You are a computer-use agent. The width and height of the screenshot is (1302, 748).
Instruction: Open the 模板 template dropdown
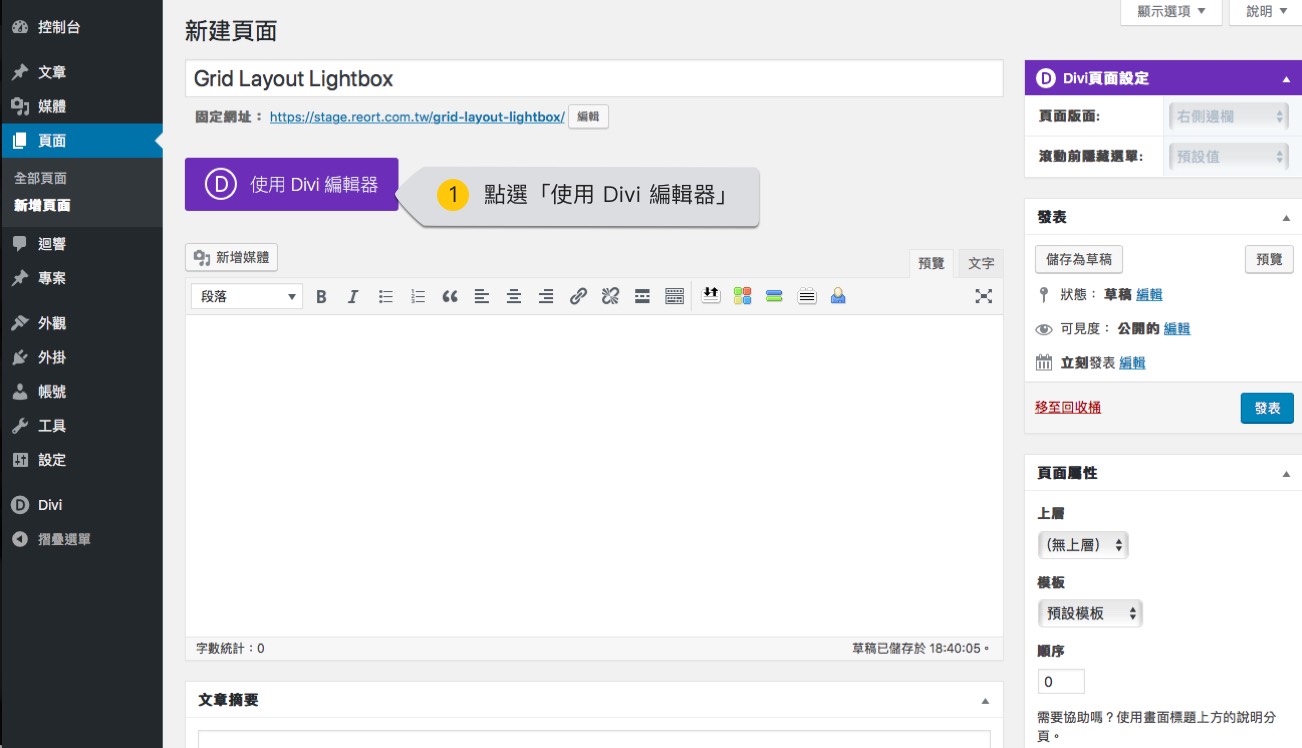pyautogui.click(x=1090, y=613)
